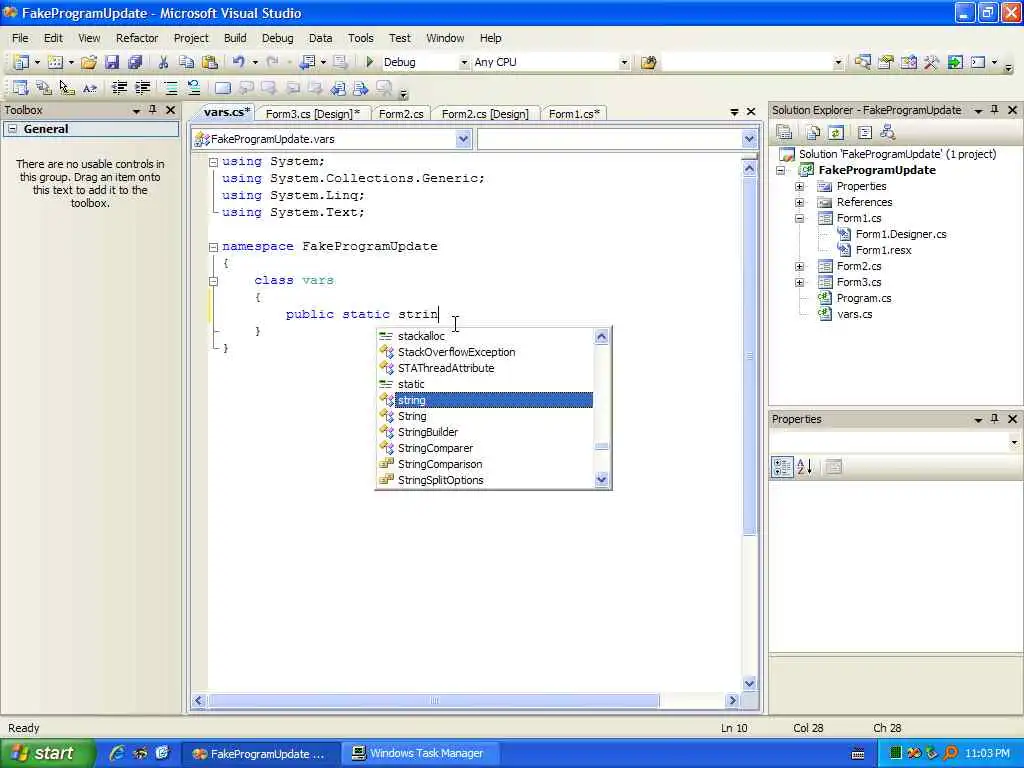Open Properties Window toolbar icon
Viewport: 1024px width, 768px height.
pos(886,62)
